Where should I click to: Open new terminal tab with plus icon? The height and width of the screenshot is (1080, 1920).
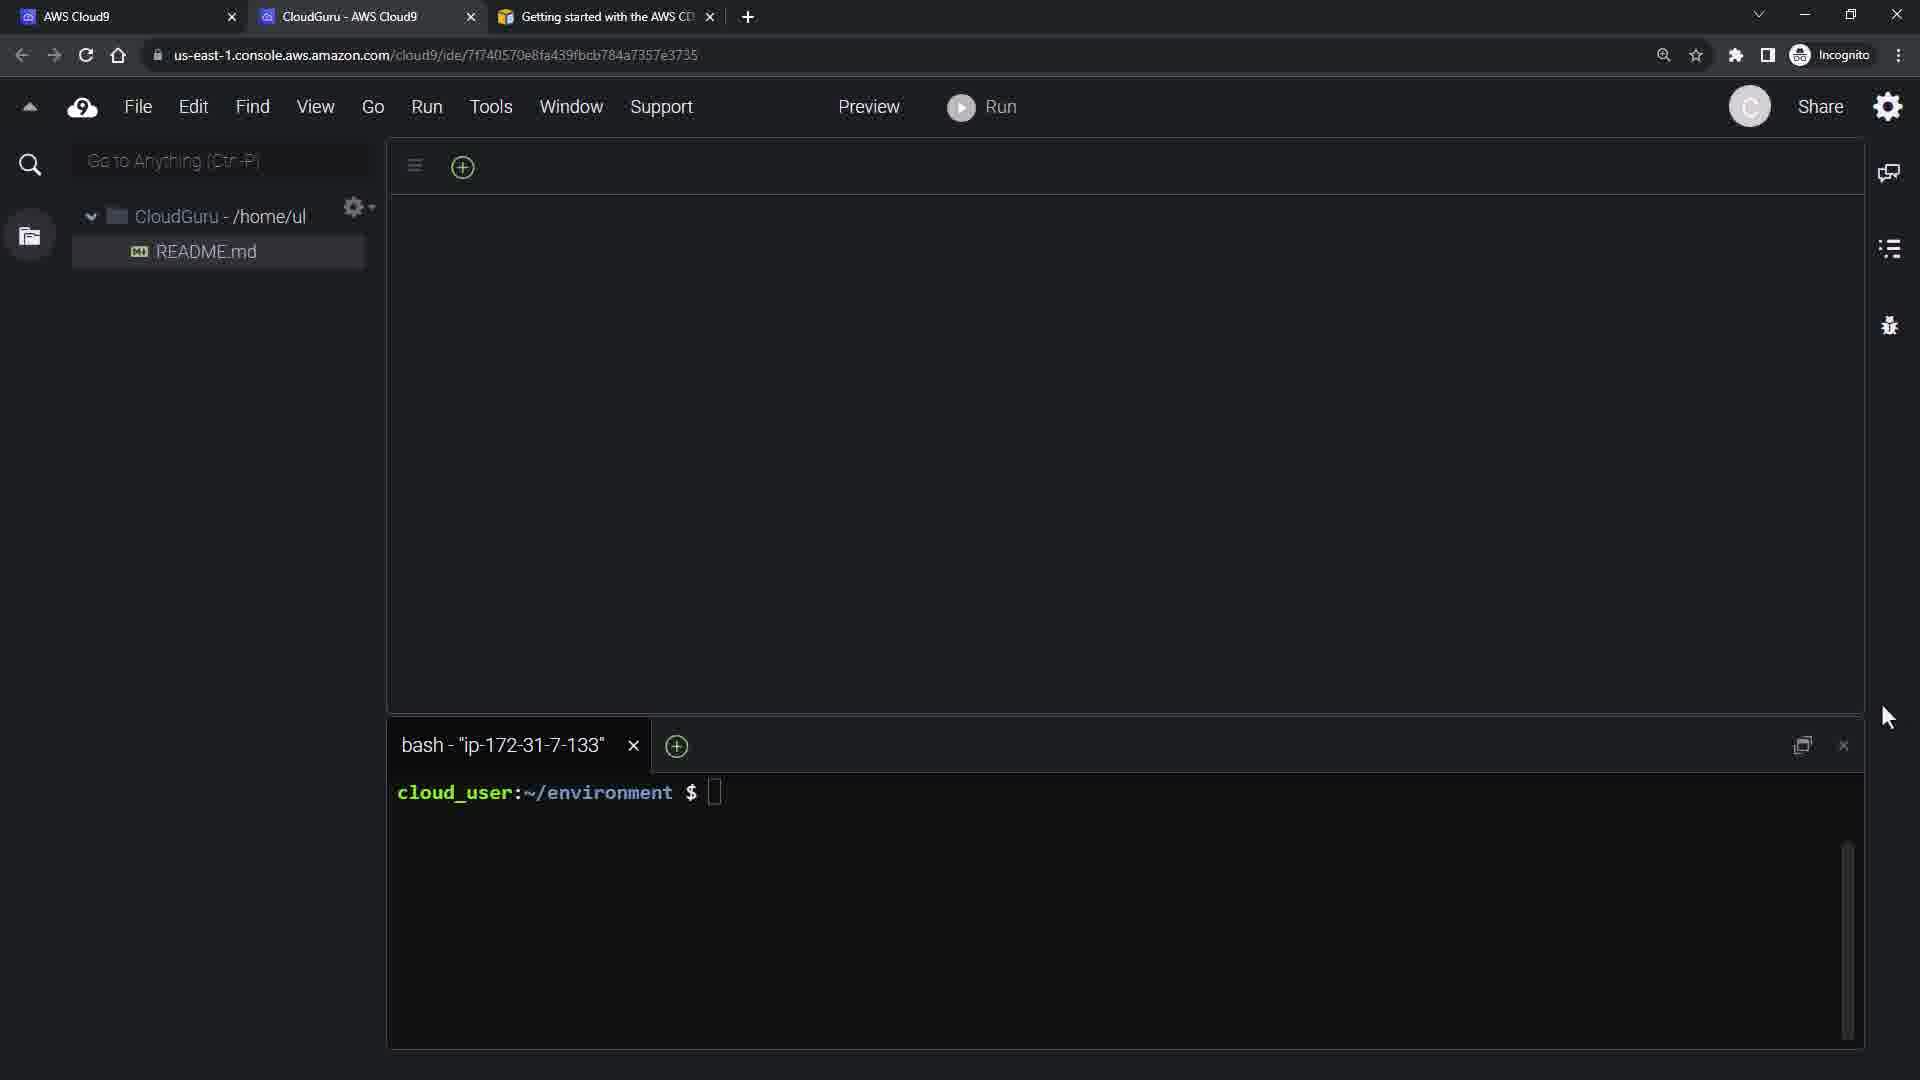coord(676,746)
